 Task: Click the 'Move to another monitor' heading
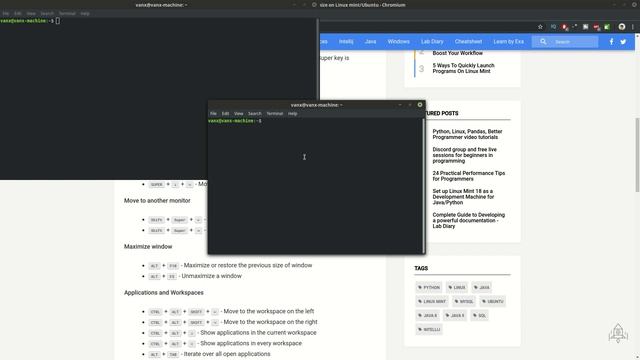coord(157,200)
